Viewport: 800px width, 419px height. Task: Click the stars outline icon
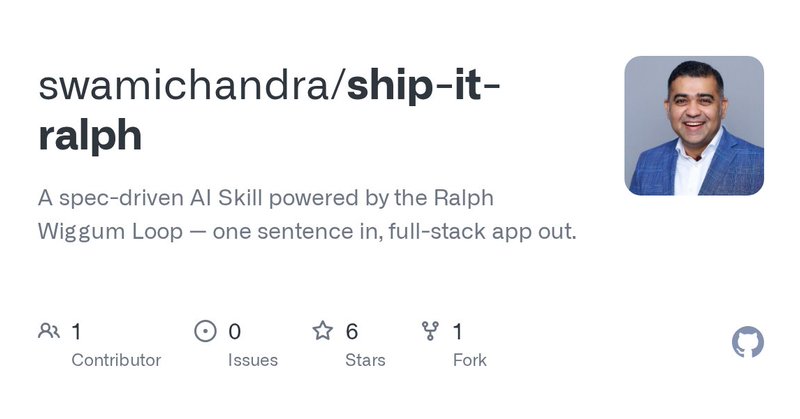click(x=323, y=331)
